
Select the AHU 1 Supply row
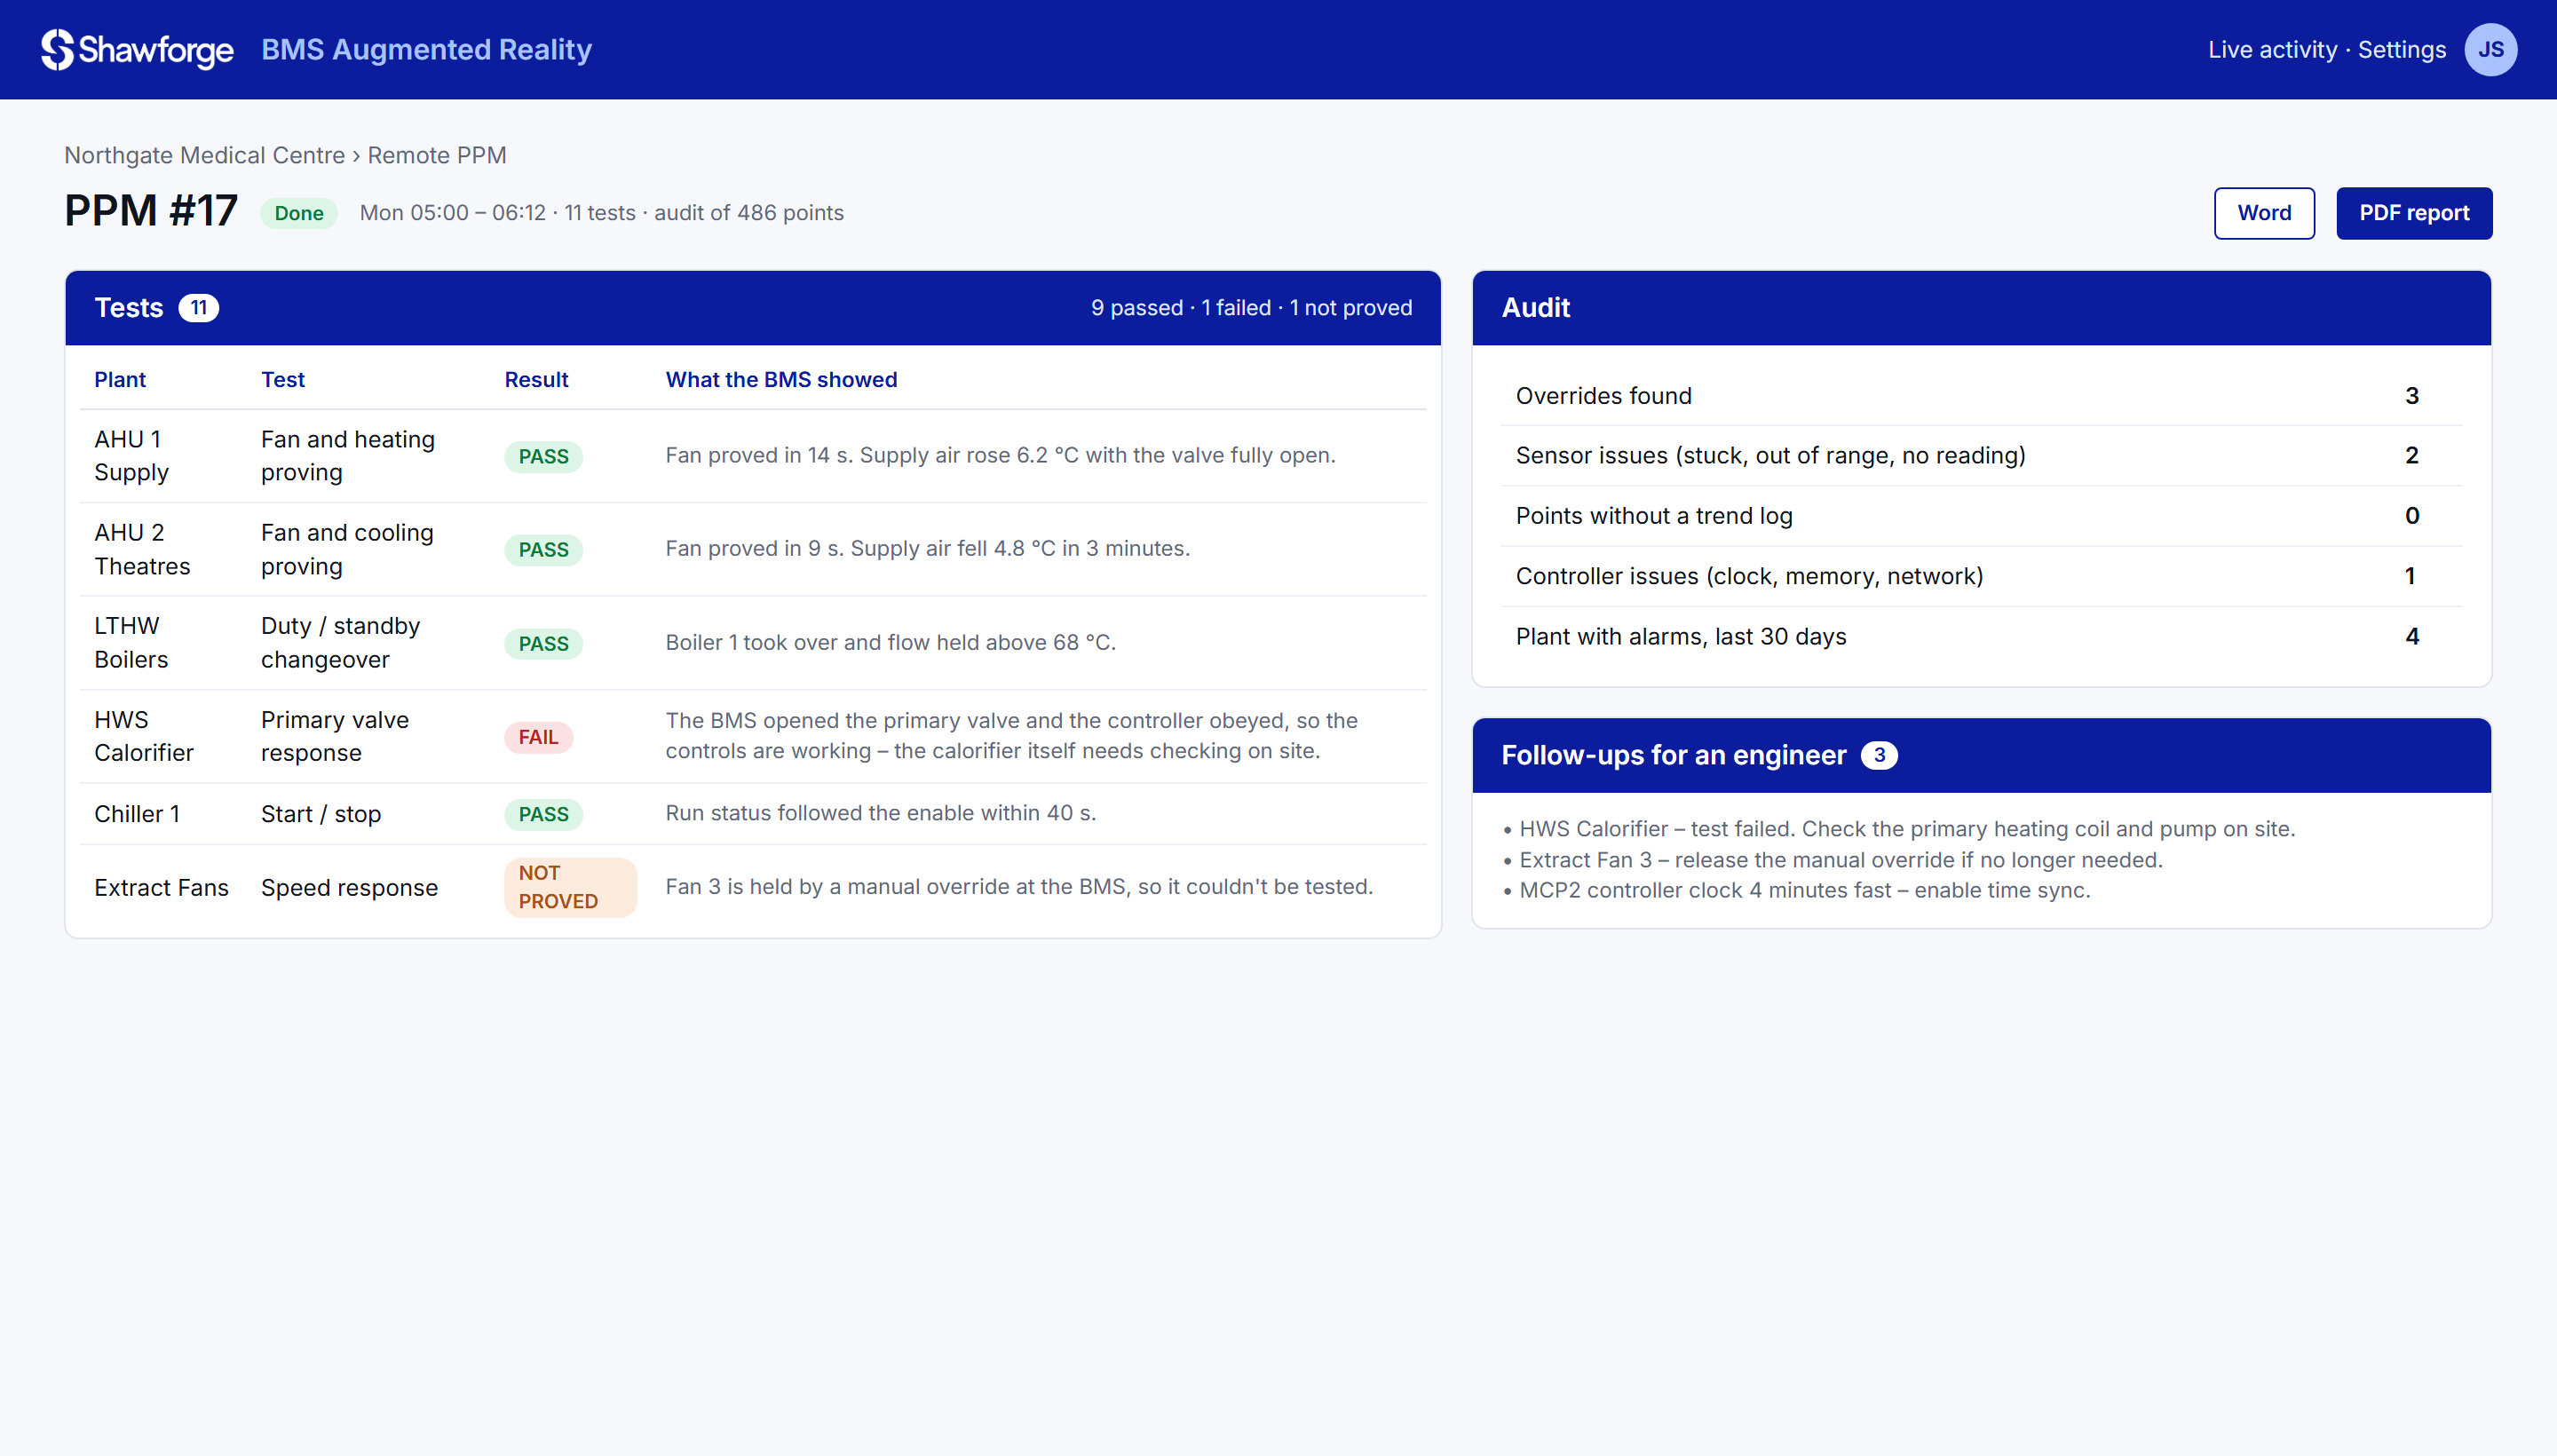pos(753,456)
